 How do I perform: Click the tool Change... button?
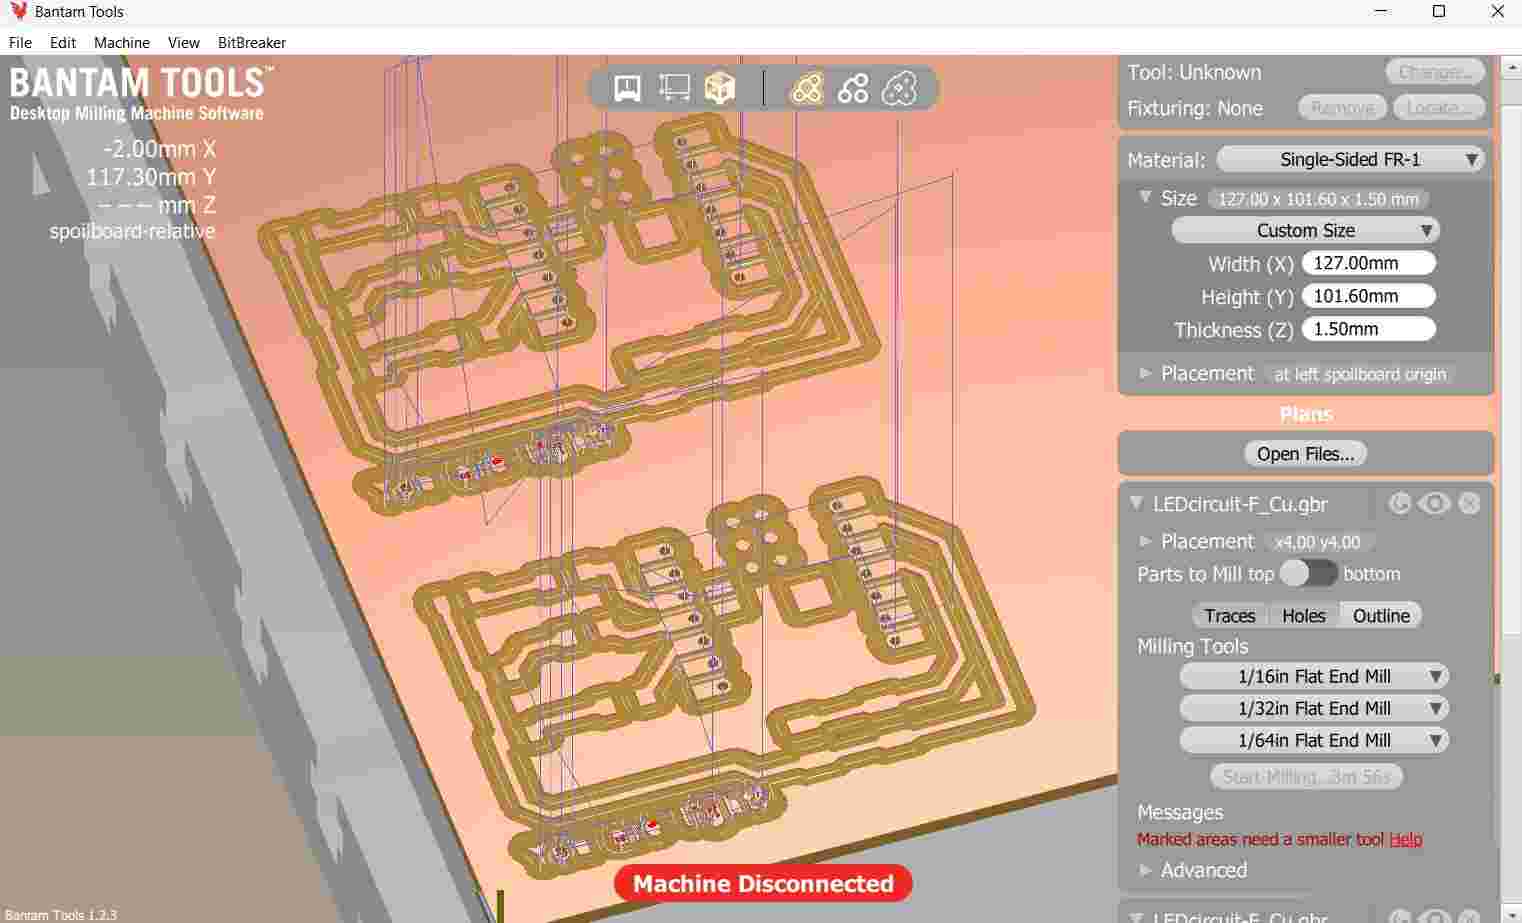pyautogui.click(x=1434, y=72)
